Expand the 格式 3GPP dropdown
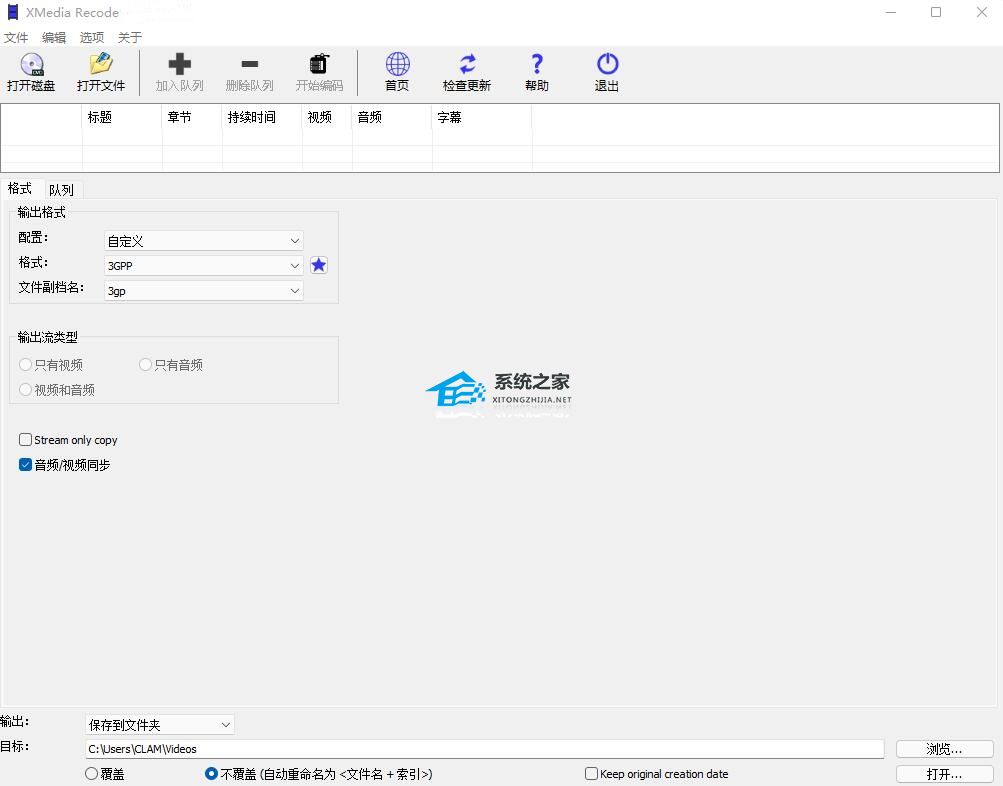1003x786 pixels. (x=203, y=265)
